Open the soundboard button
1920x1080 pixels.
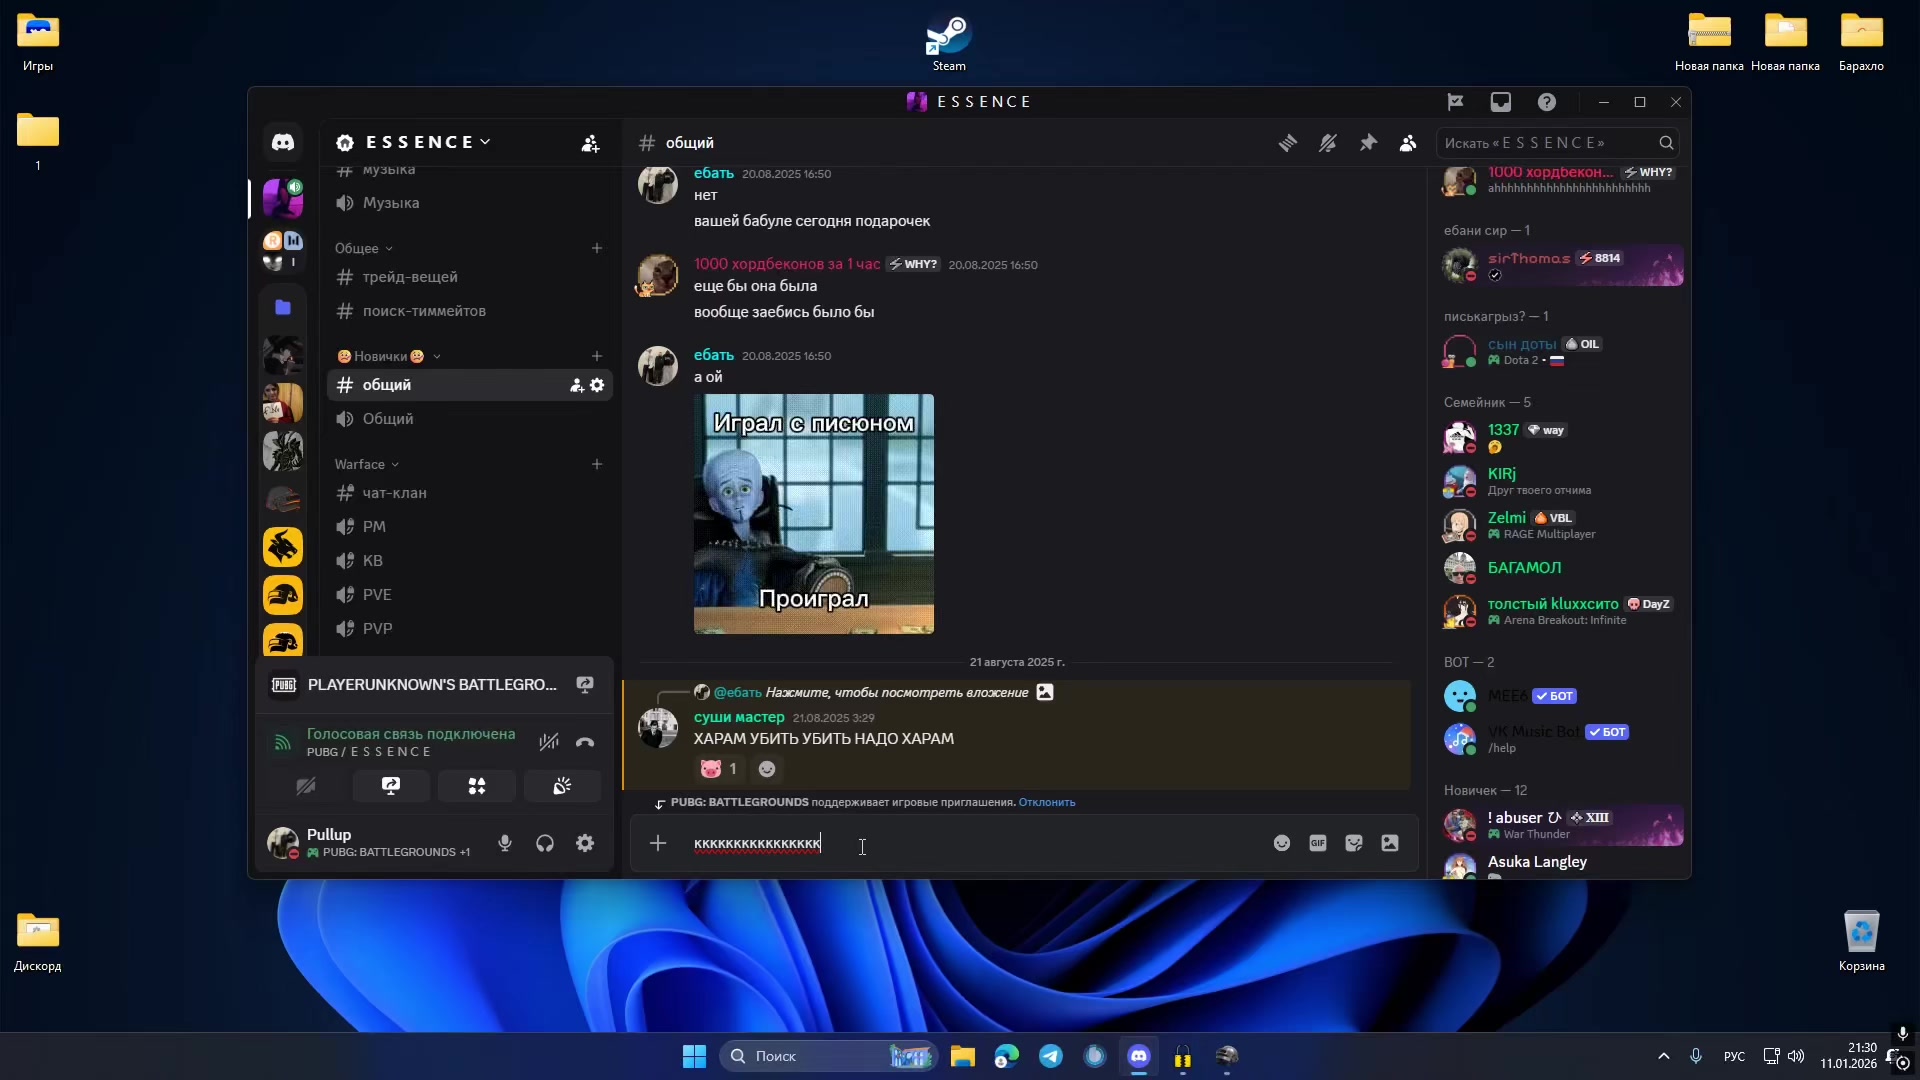pos(562,786)
